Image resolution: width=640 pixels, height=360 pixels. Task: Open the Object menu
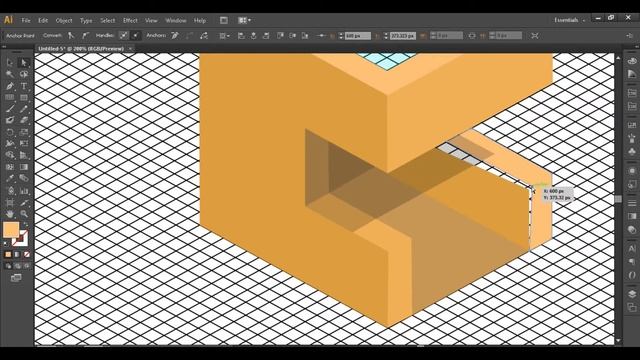[x=64, y=20]
